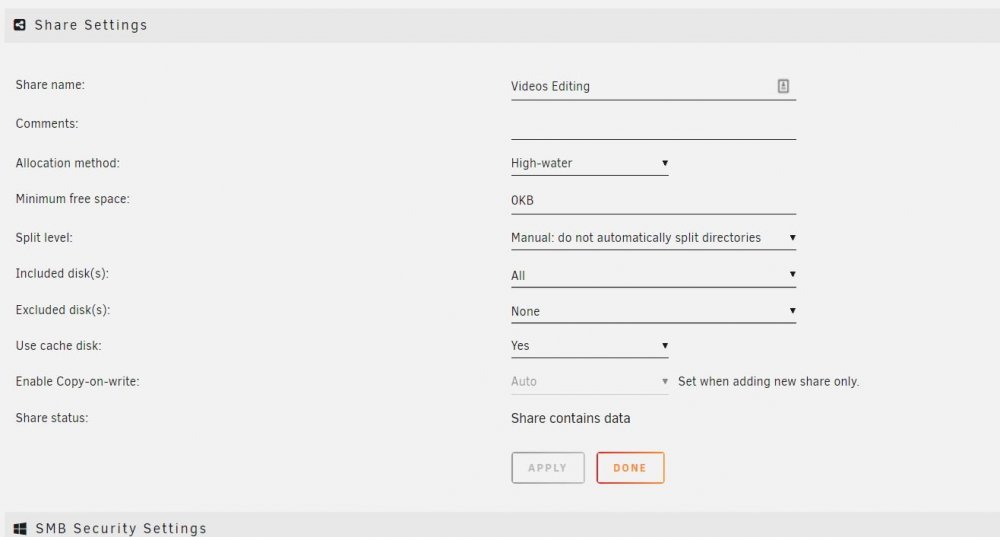Screen dimensions: 1000x537
Task: Click the Enable Copy-on-write label
Action: pyautogui.click(x=78, y=381)
